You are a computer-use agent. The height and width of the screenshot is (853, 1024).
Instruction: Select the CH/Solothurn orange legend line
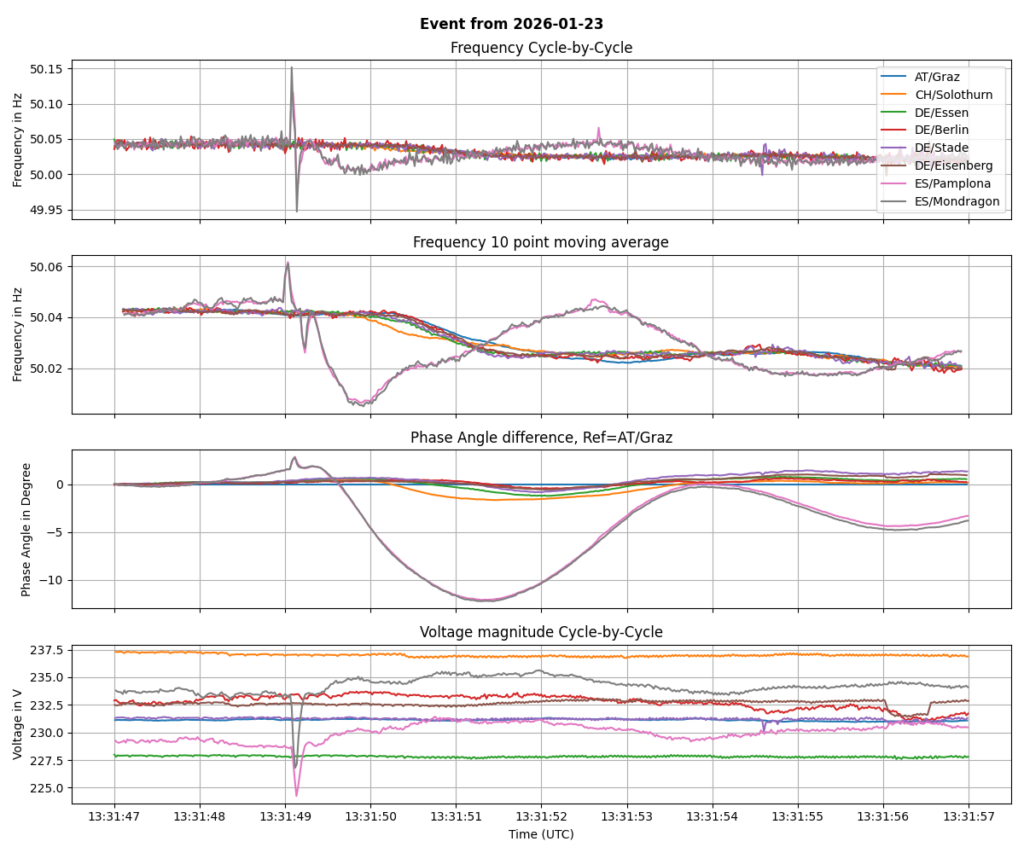pos(895,94)
